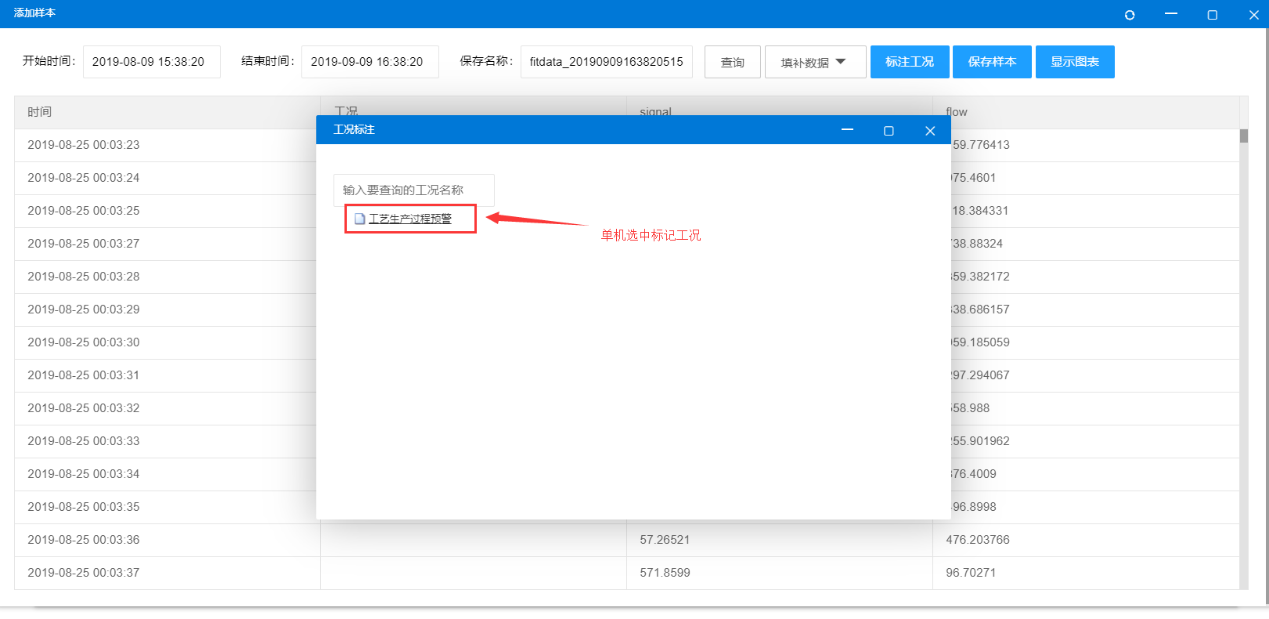The image size is (1269, 619).
Task: Maximize the 添加样本 window
Action: click(x=1212, y=15)
